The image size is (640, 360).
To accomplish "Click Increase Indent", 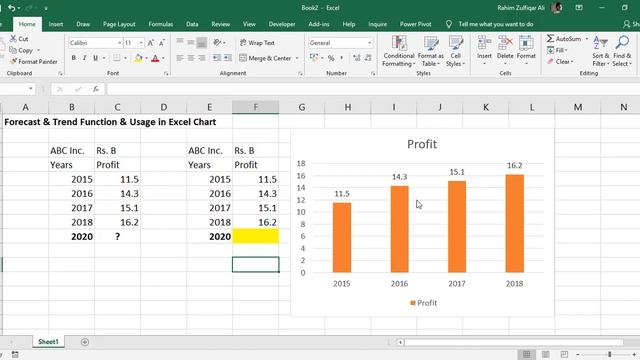I will pos(228,58).
